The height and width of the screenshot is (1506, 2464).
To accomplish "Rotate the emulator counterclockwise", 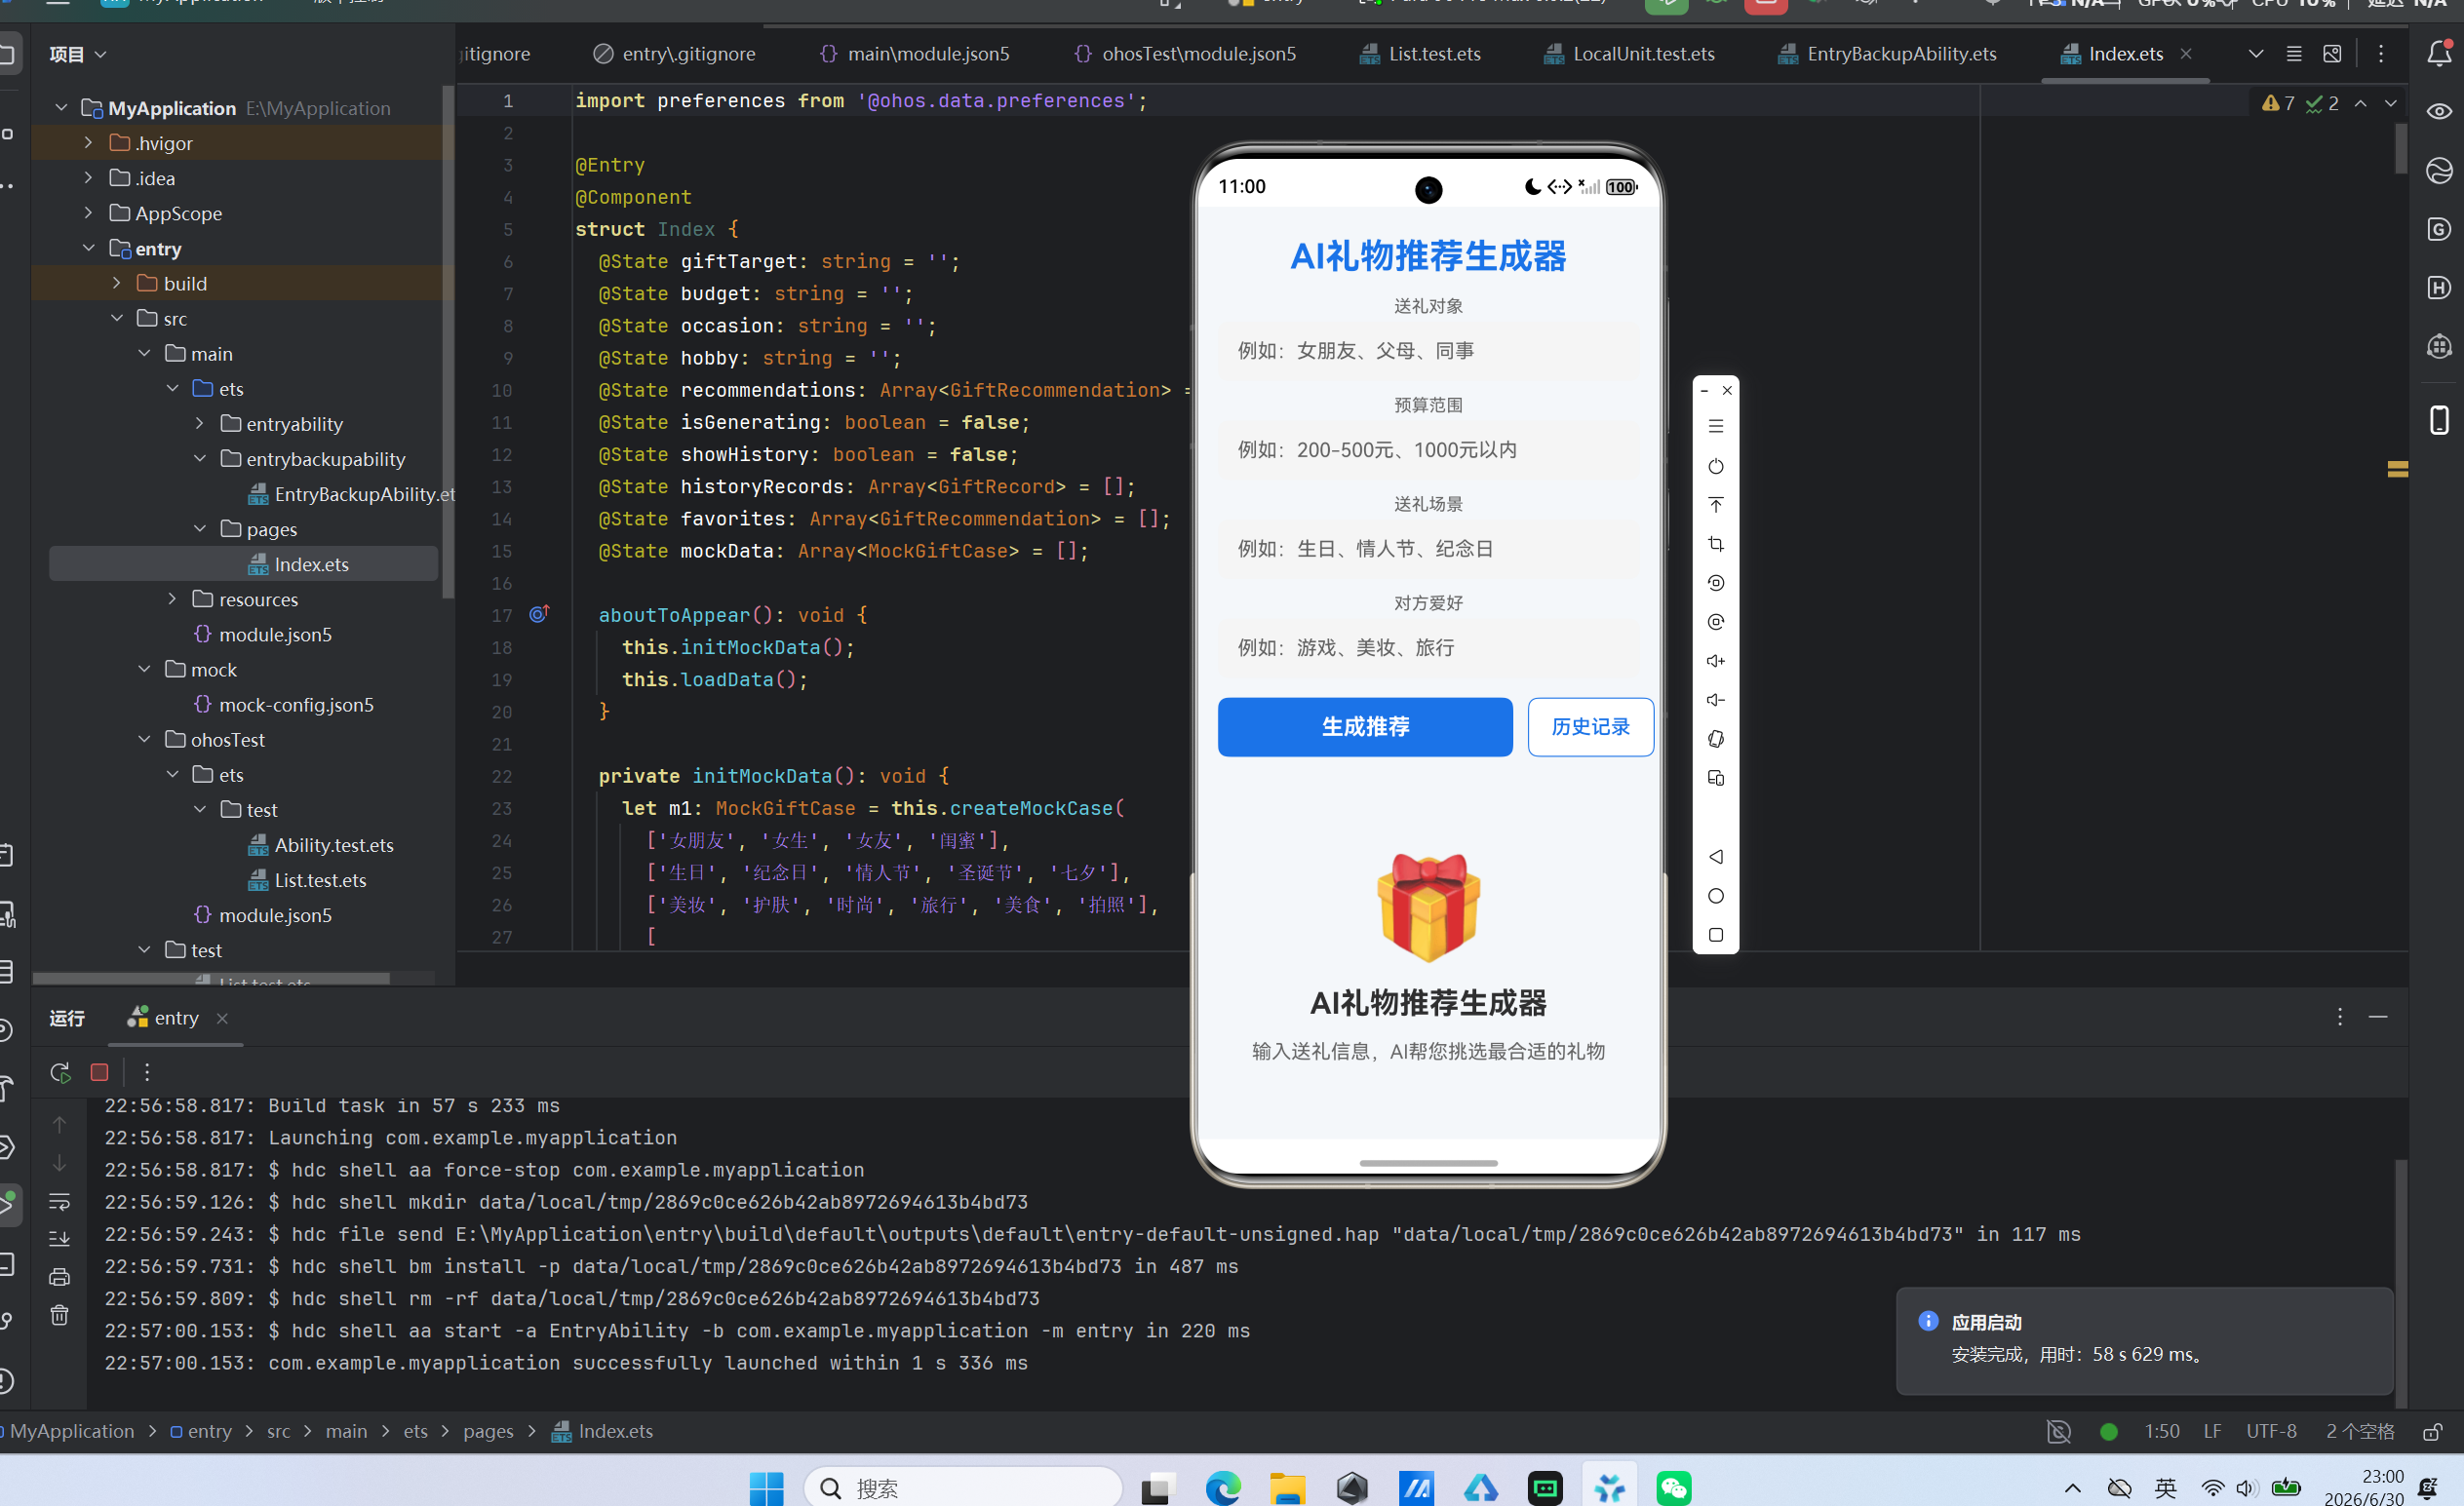I will tap(1716, 583).
